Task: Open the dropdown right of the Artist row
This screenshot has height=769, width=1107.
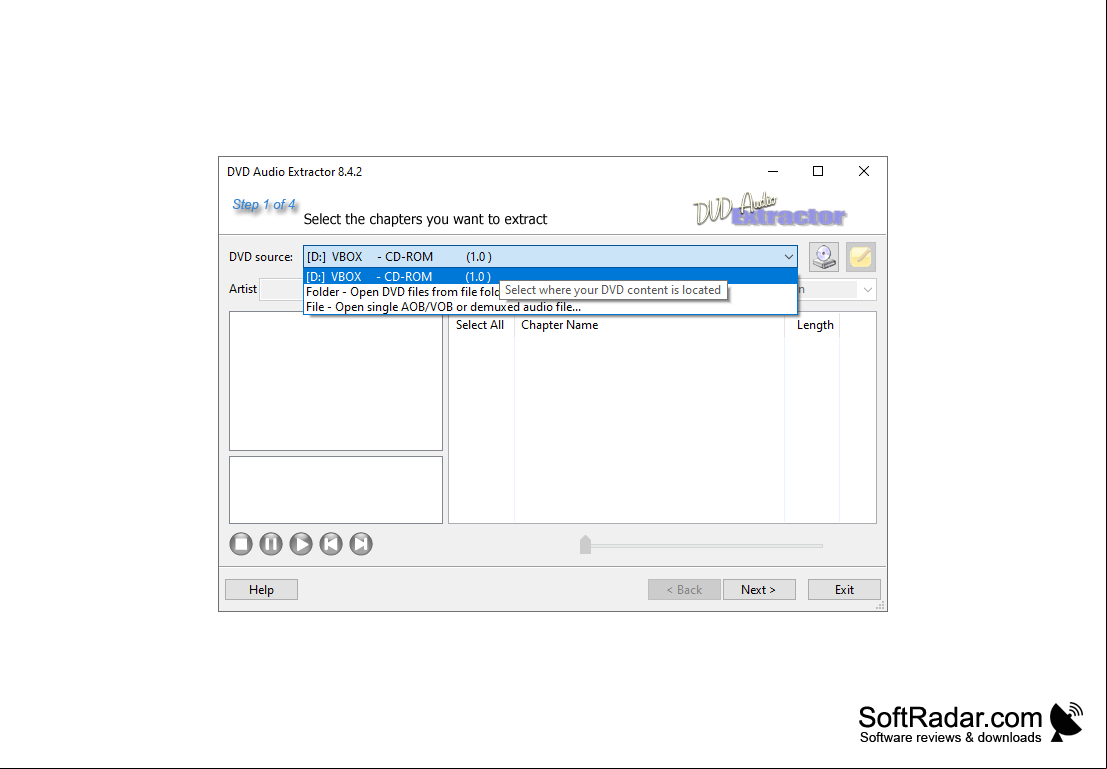Action: pos(868,290)
